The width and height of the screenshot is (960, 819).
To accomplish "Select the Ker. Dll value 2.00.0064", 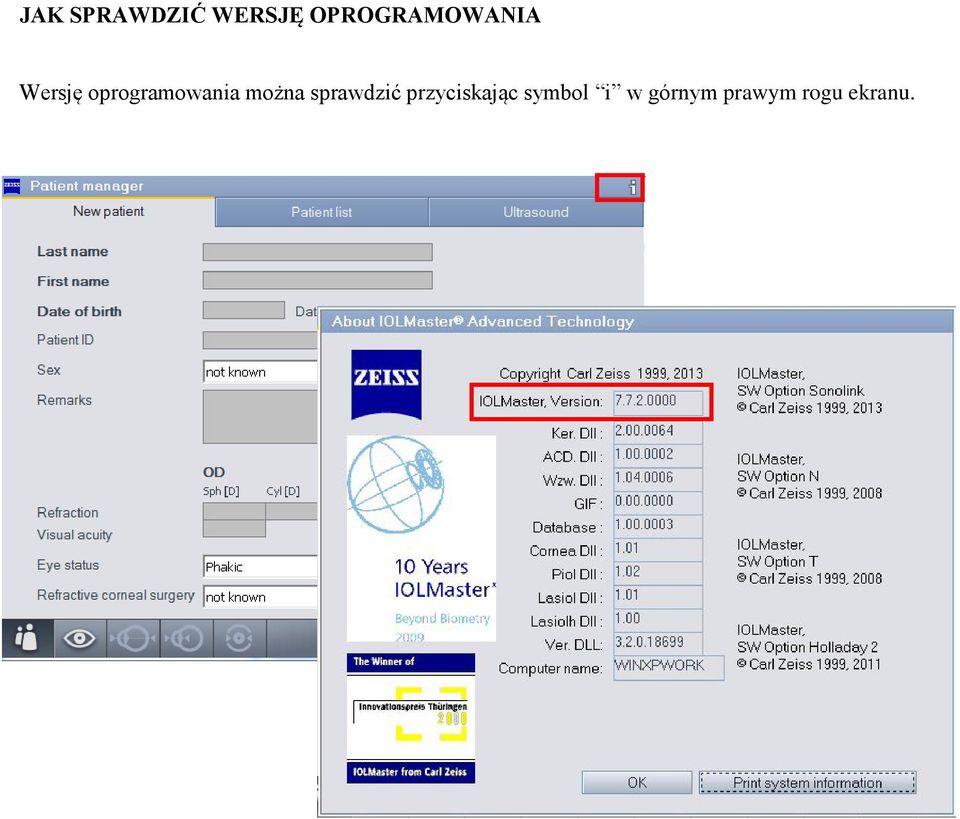I will coord(658,431).
